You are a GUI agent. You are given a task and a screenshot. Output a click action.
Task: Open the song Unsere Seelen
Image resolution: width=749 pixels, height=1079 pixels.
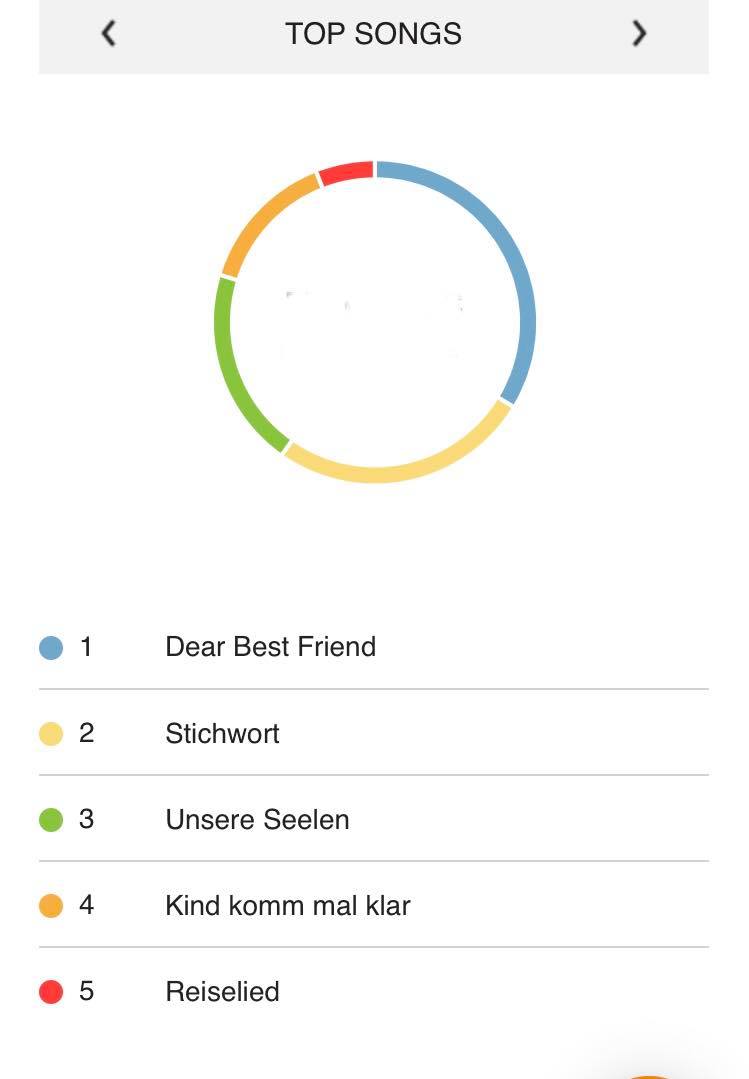pos(374,819)
